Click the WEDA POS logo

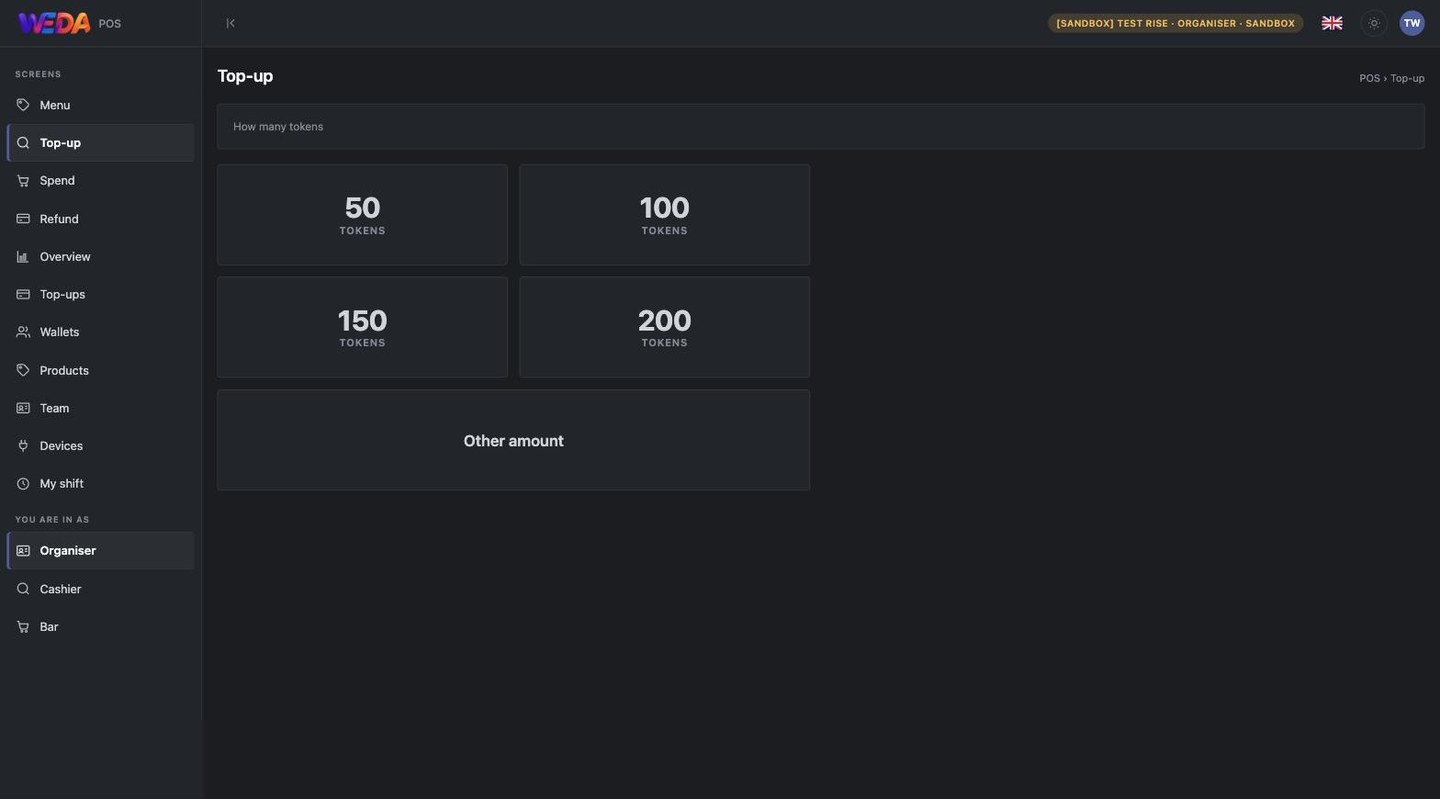pos(69,23)
